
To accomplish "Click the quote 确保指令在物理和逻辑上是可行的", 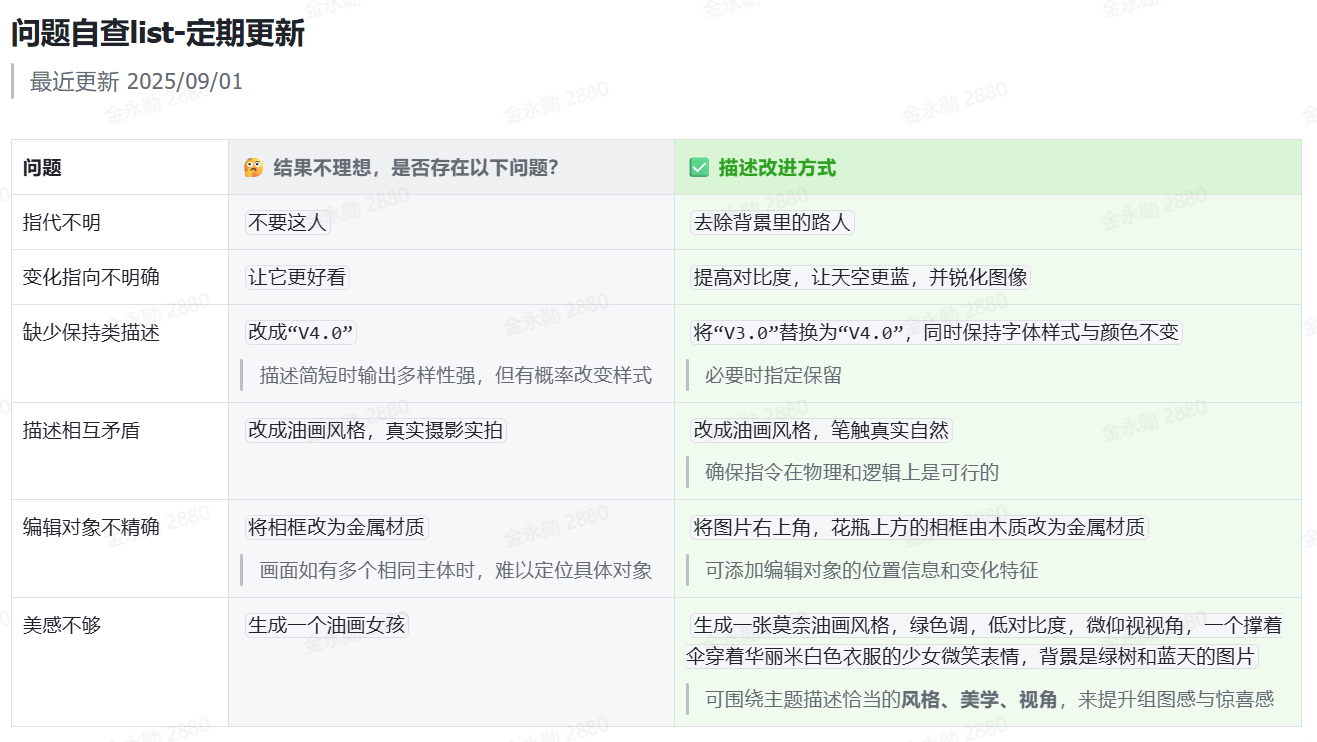I will 852,472.
